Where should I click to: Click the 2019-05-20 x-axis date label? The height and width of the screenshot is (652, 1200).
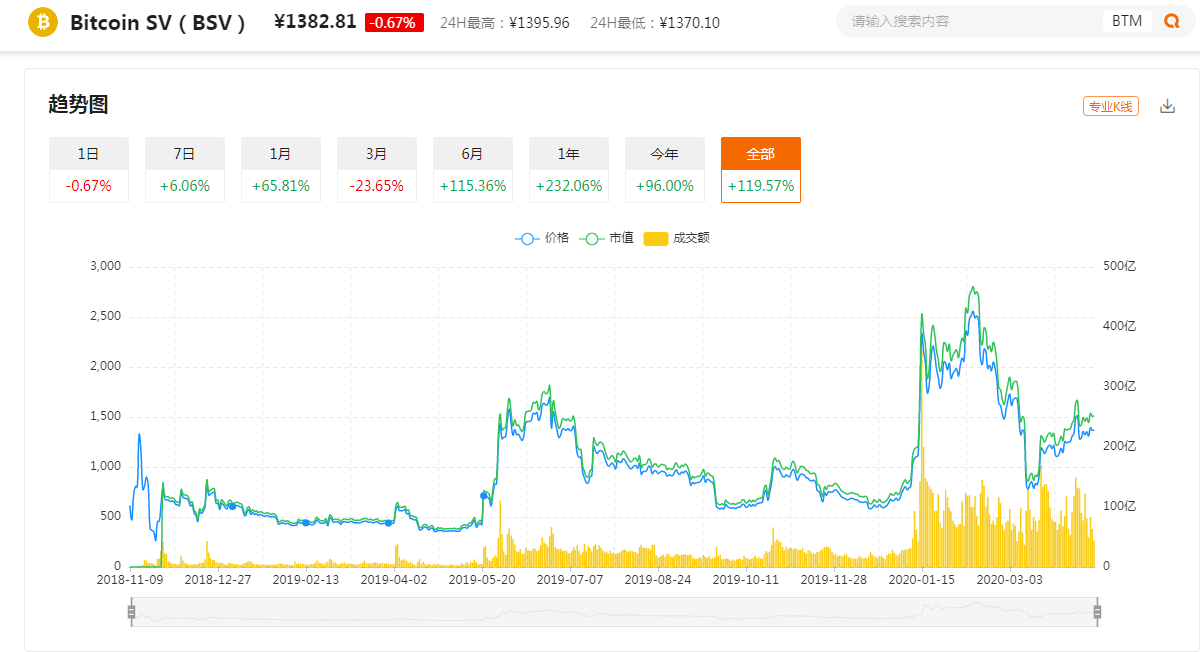[482, 579]
